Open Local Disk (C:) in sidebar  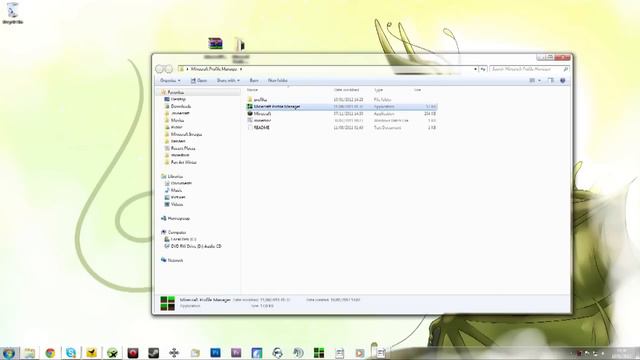coord(183,239)
